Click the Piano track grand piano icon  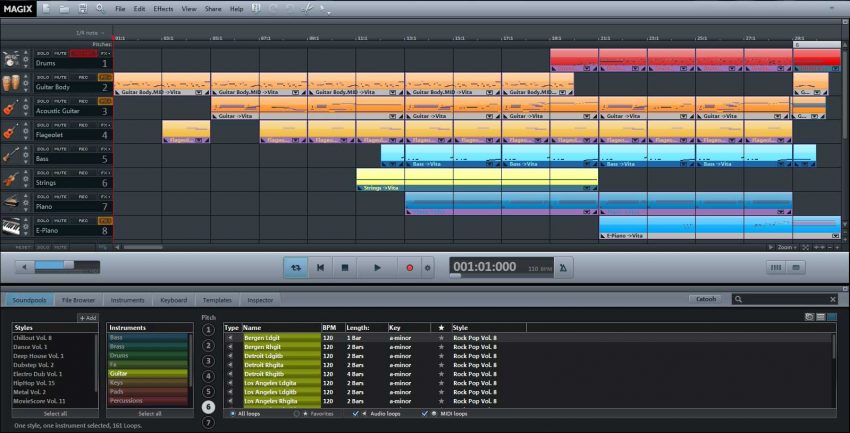tap(11, 203)
